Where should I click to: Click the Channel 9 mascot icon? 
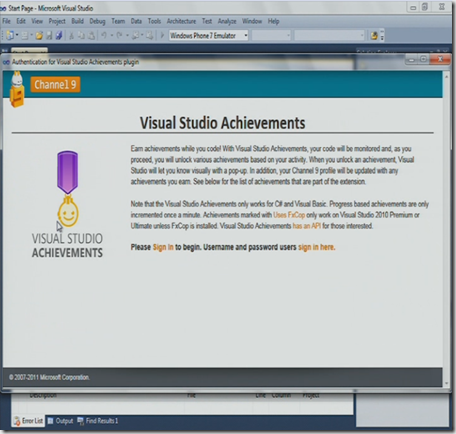point(17,89)
